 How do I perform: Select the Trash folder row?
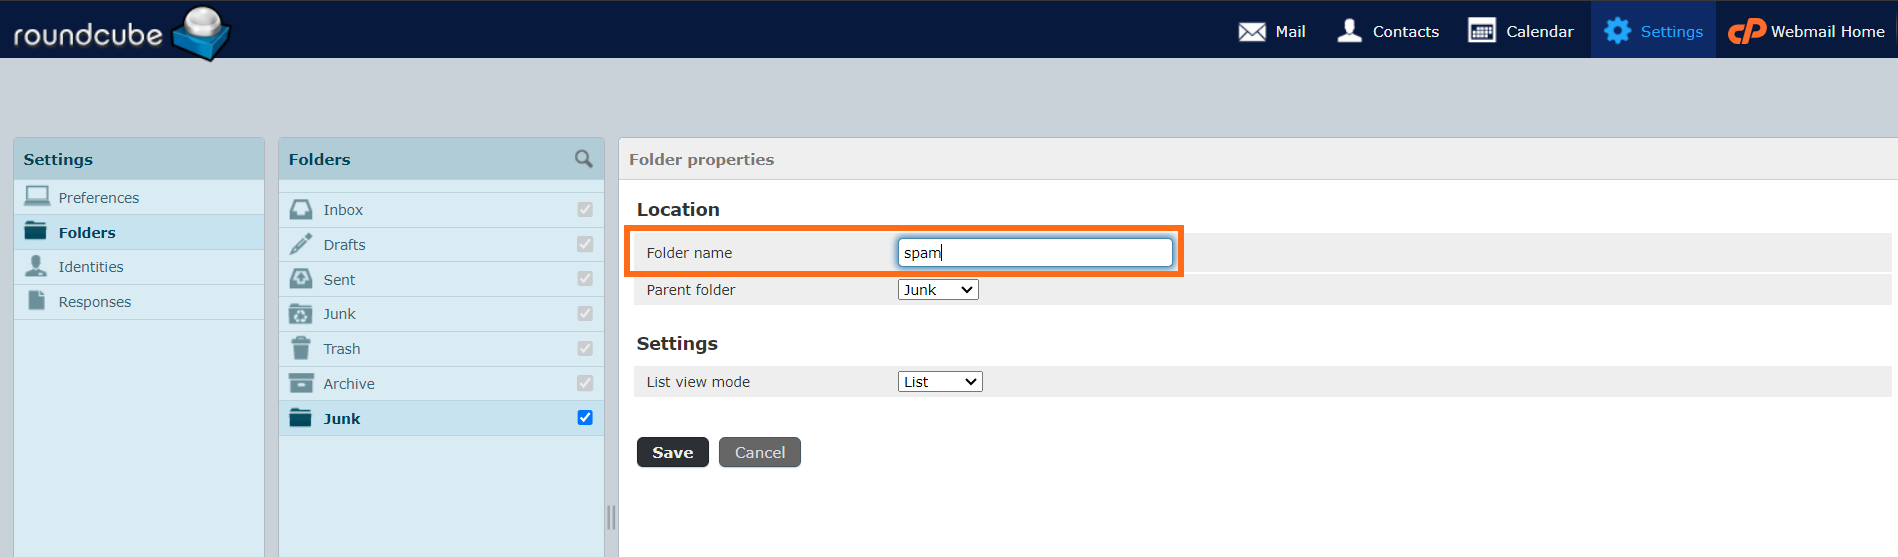click(441, 349)
